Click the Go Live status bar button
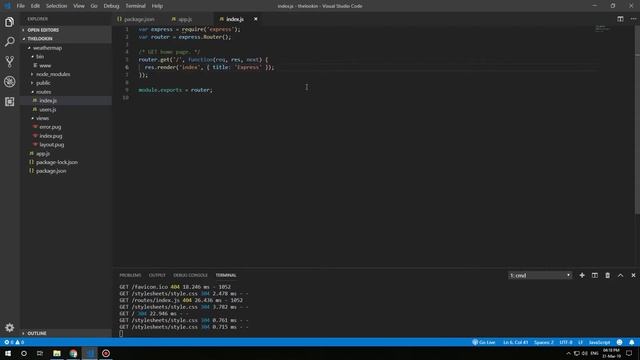The height and width of the screenshot is (360, 640). tap(484, 342)
